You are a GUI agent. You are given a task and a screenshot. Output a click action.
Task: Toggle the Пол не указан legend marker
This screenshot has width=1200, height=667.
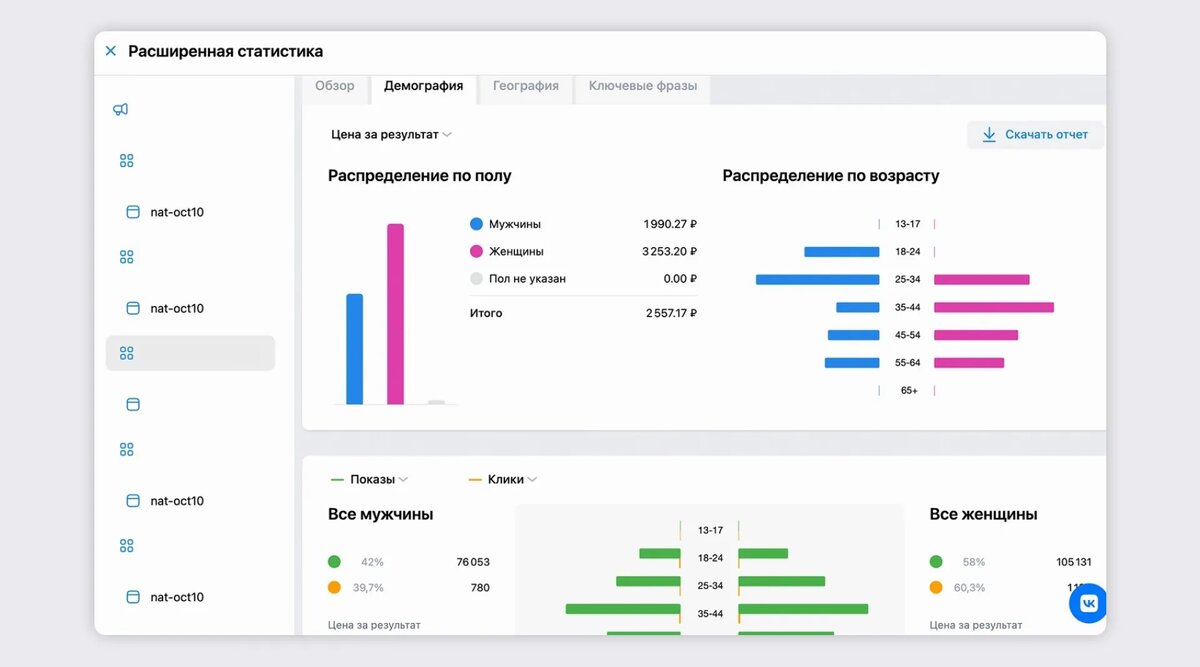pyautogui.click(x=476, y=279)
